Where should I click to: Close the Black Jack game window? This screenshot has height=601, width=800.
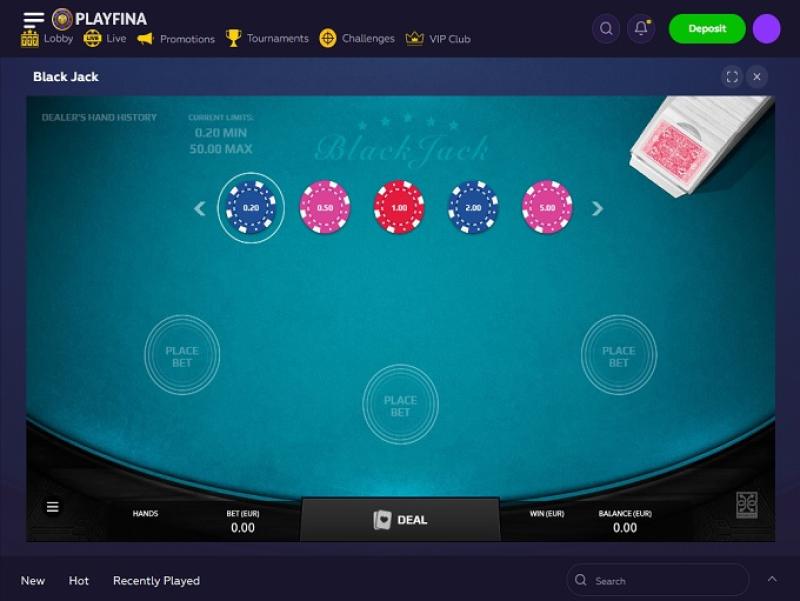click(757, 77)
